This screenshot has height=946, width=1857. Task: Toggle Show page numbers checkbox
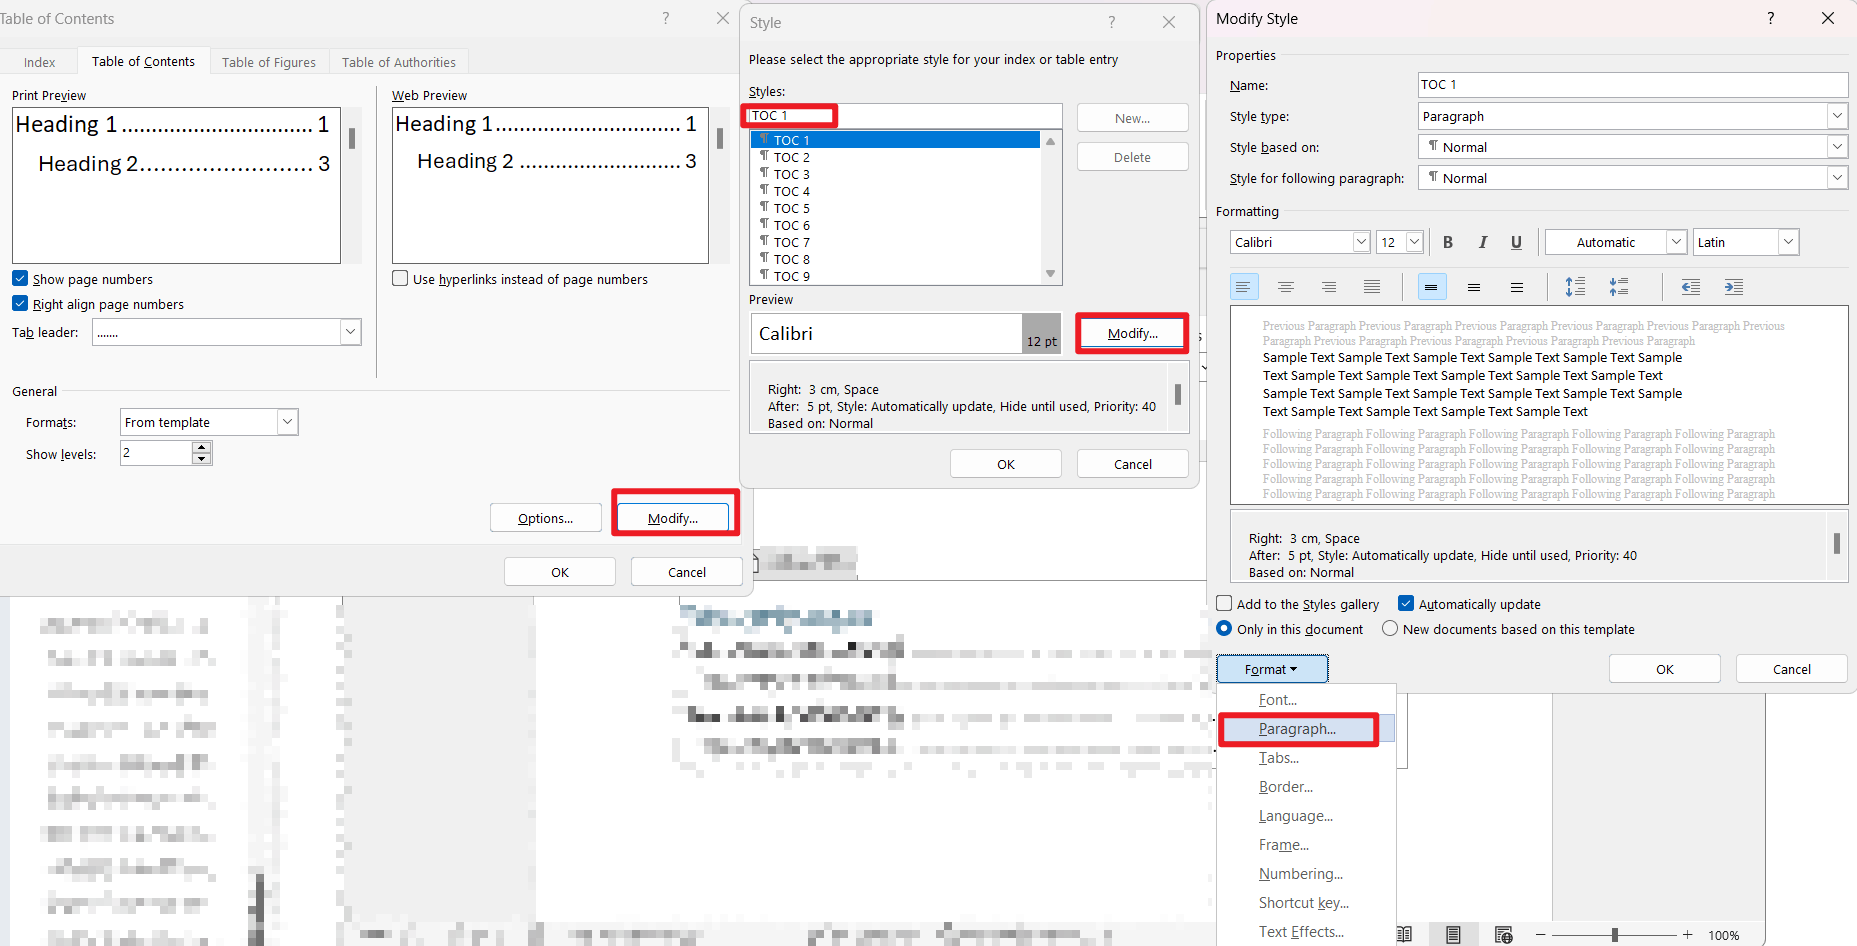pos(20,278)
